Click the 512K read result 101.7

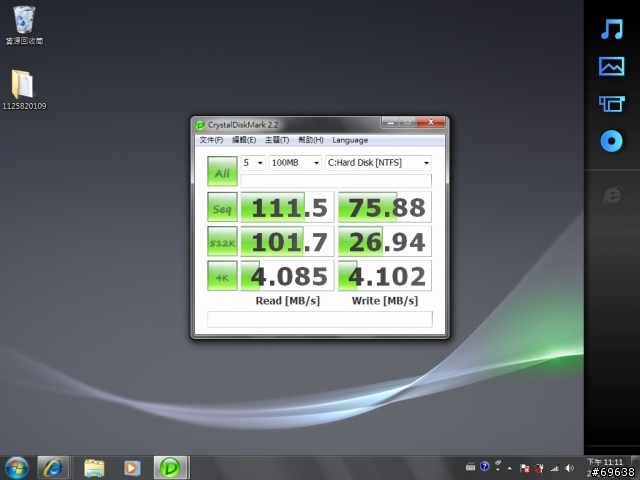coord(287,242)
